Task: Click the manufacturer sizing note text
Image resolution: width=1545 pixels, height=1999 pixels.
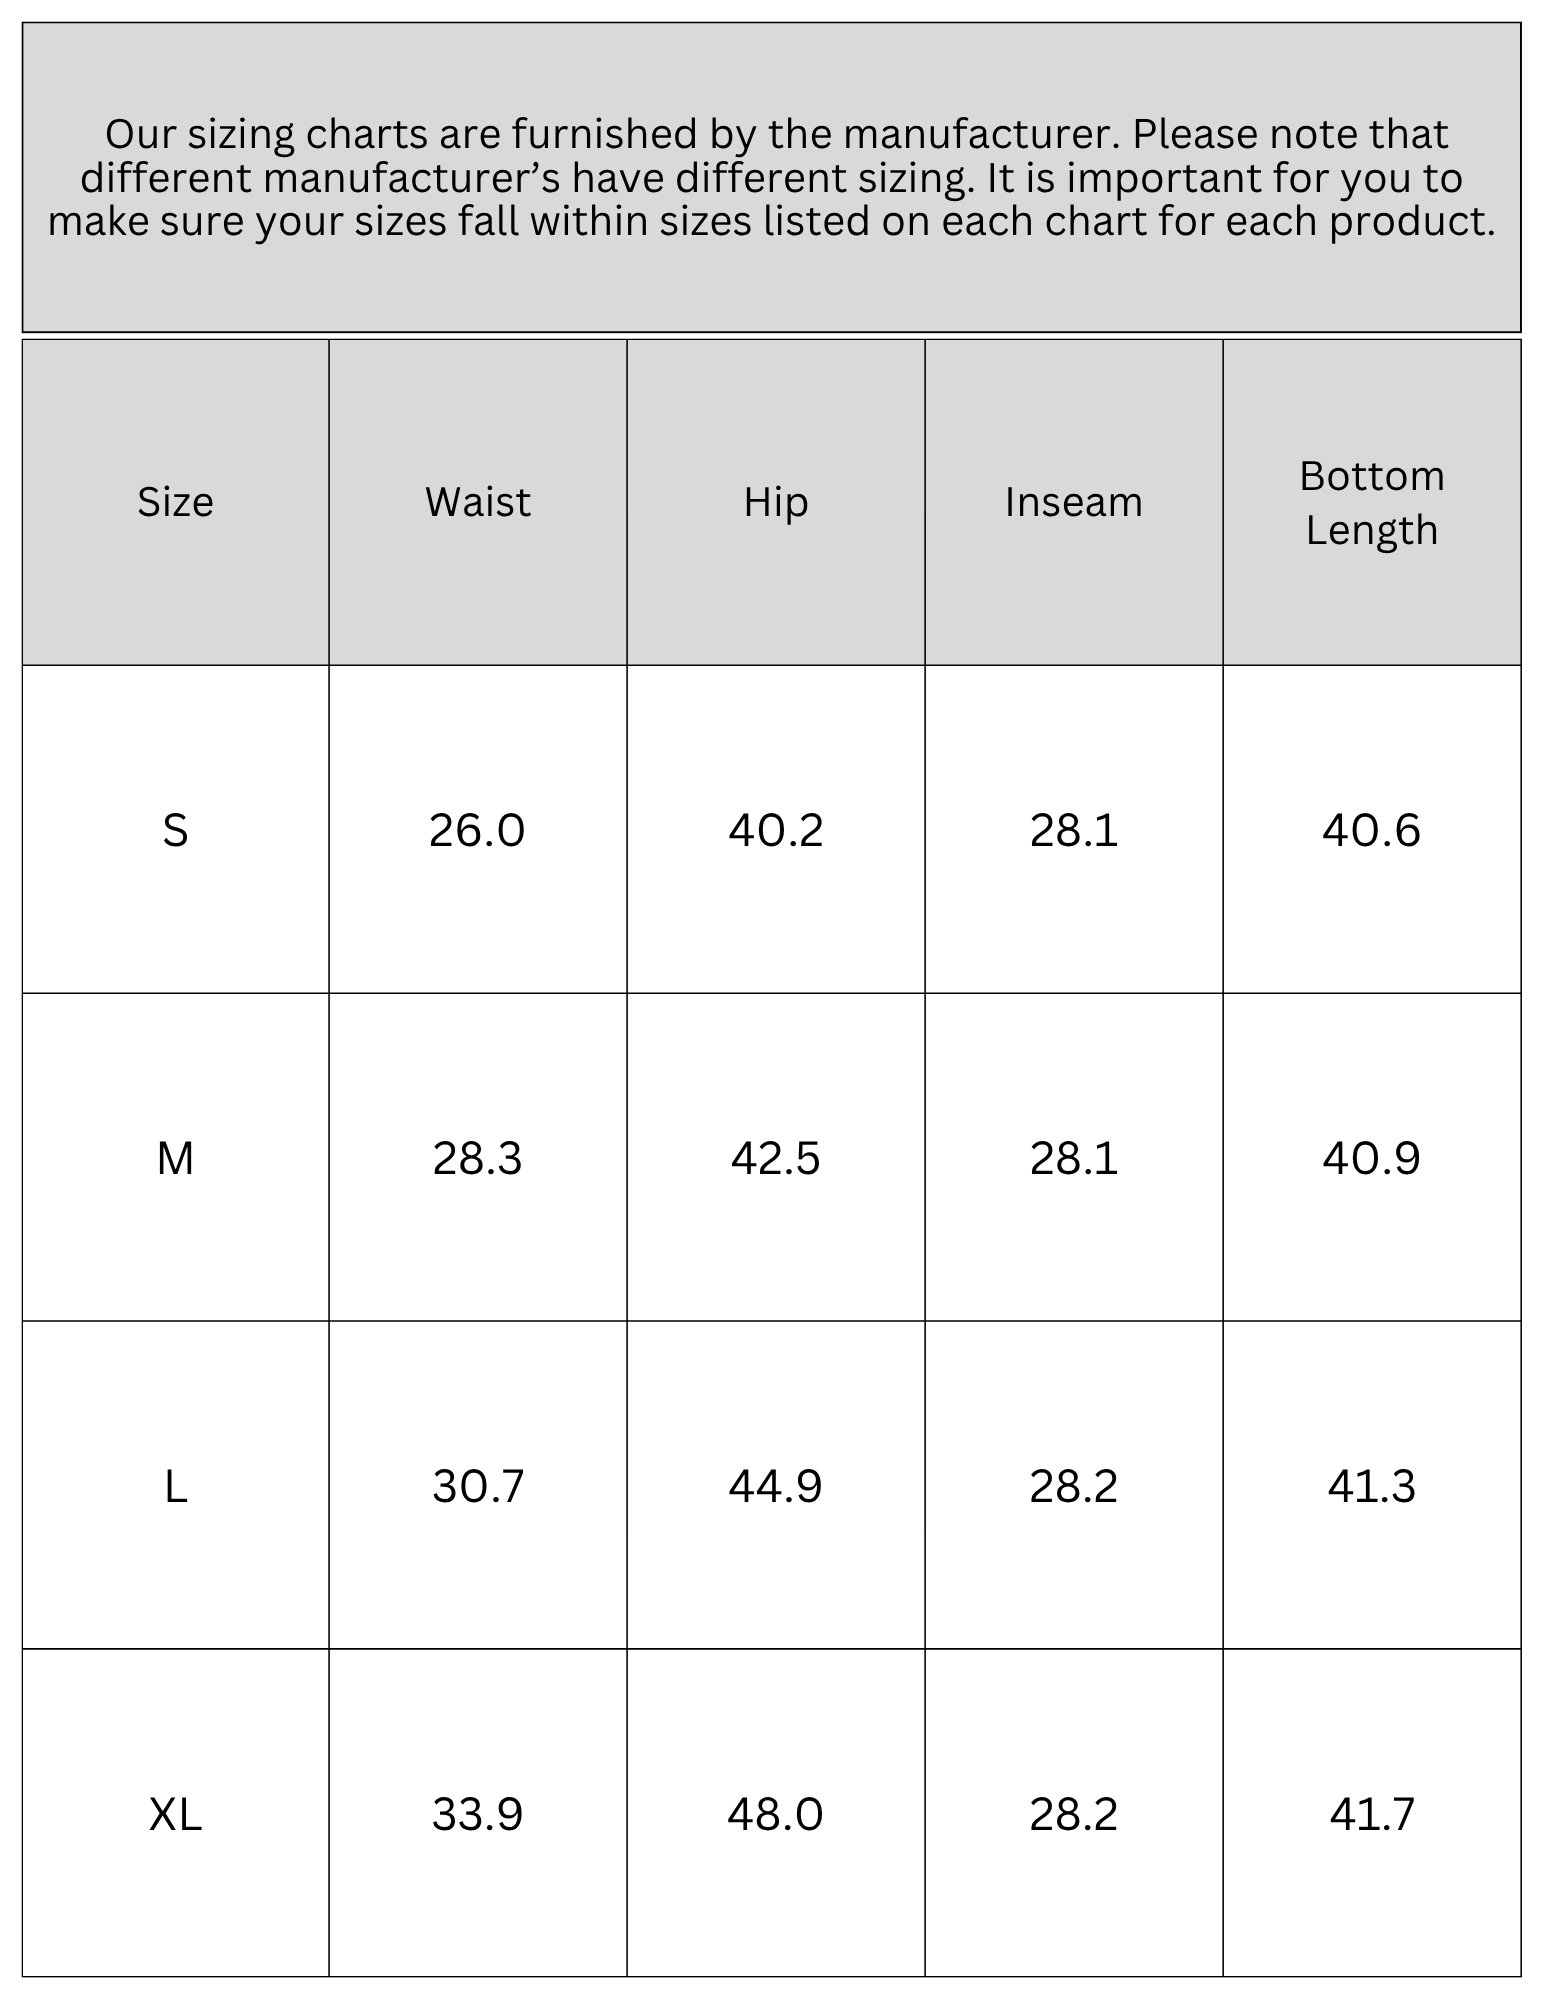Action: click(x=772, y=178)
